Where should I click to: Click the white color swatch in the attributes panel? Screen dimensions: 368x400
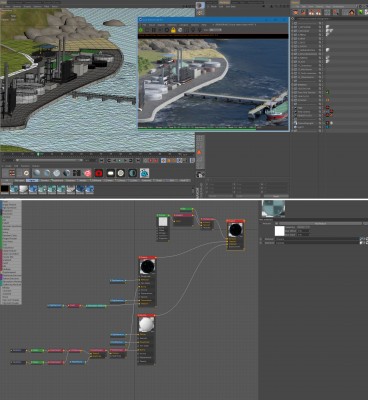click(x=279, y=231)
